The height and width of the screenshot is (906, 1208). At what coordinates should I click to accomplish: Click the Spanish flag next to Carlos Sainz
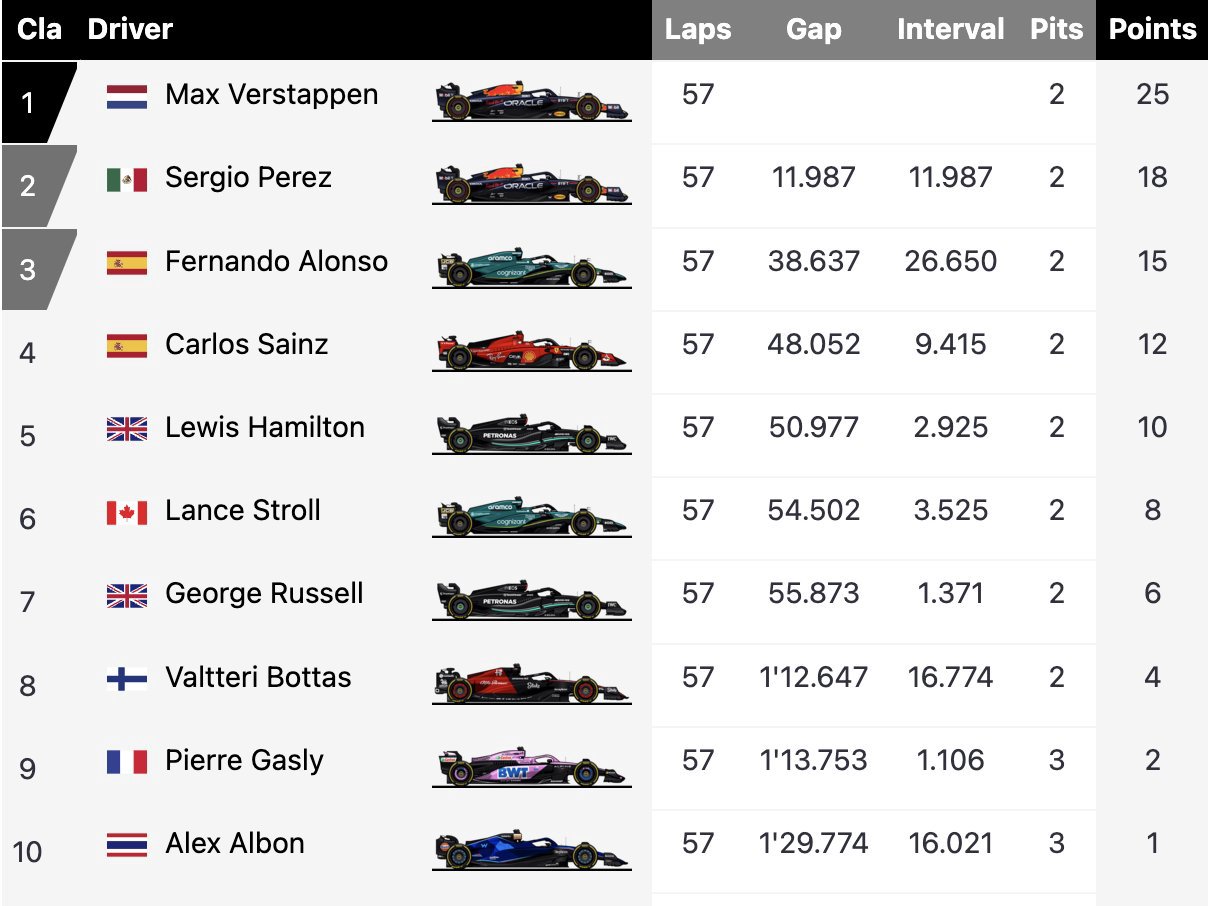tap(127, 346)
